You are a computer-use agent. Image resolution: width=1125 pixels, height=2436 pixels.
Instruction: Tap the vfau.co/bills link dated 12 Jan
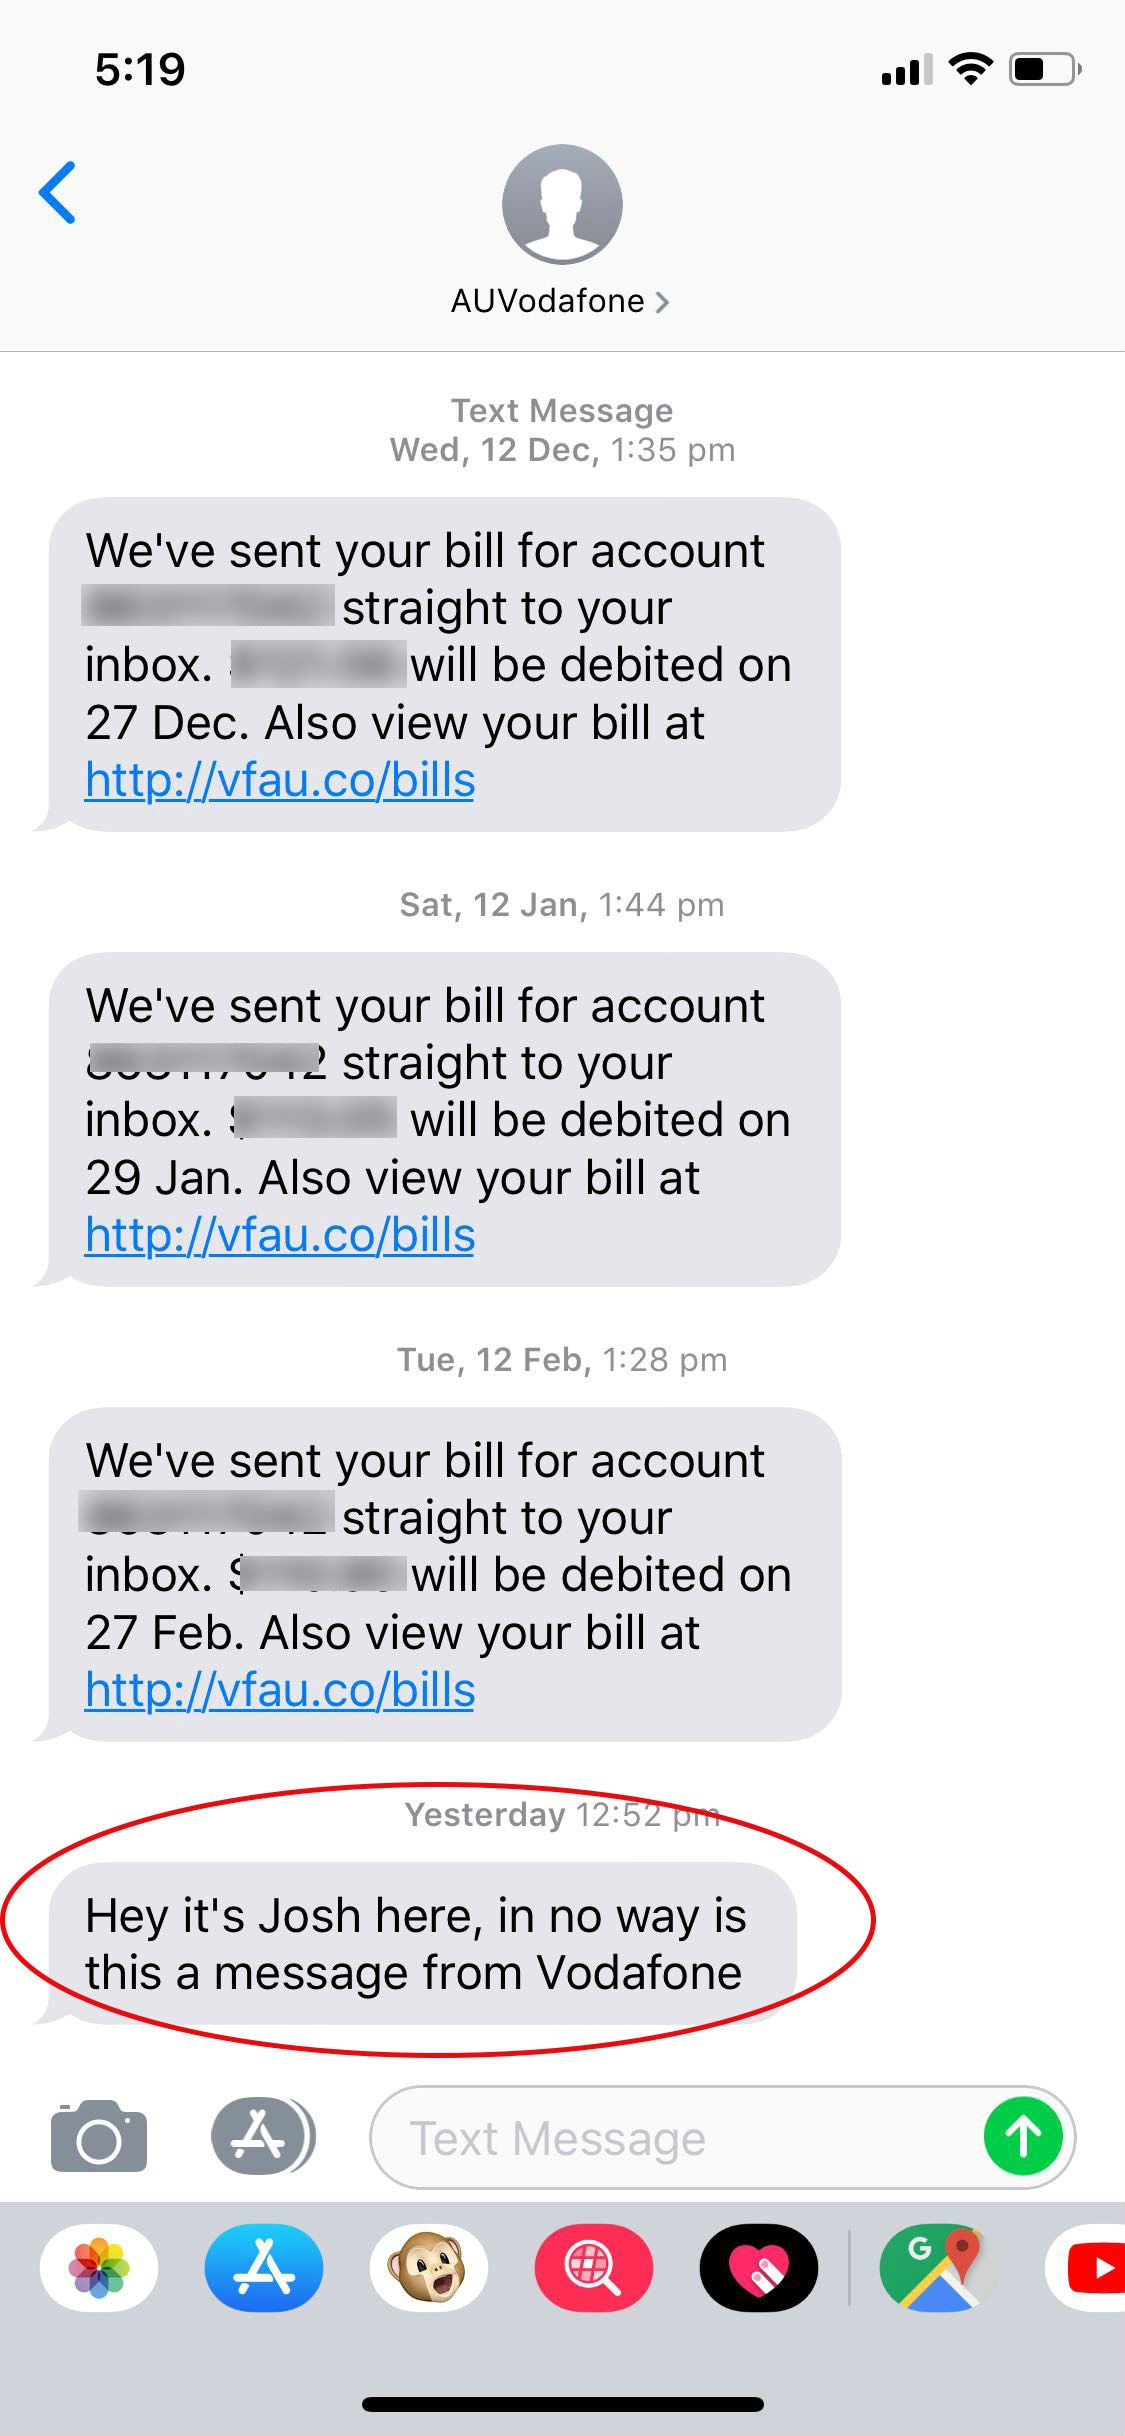tap(279, 1234)
